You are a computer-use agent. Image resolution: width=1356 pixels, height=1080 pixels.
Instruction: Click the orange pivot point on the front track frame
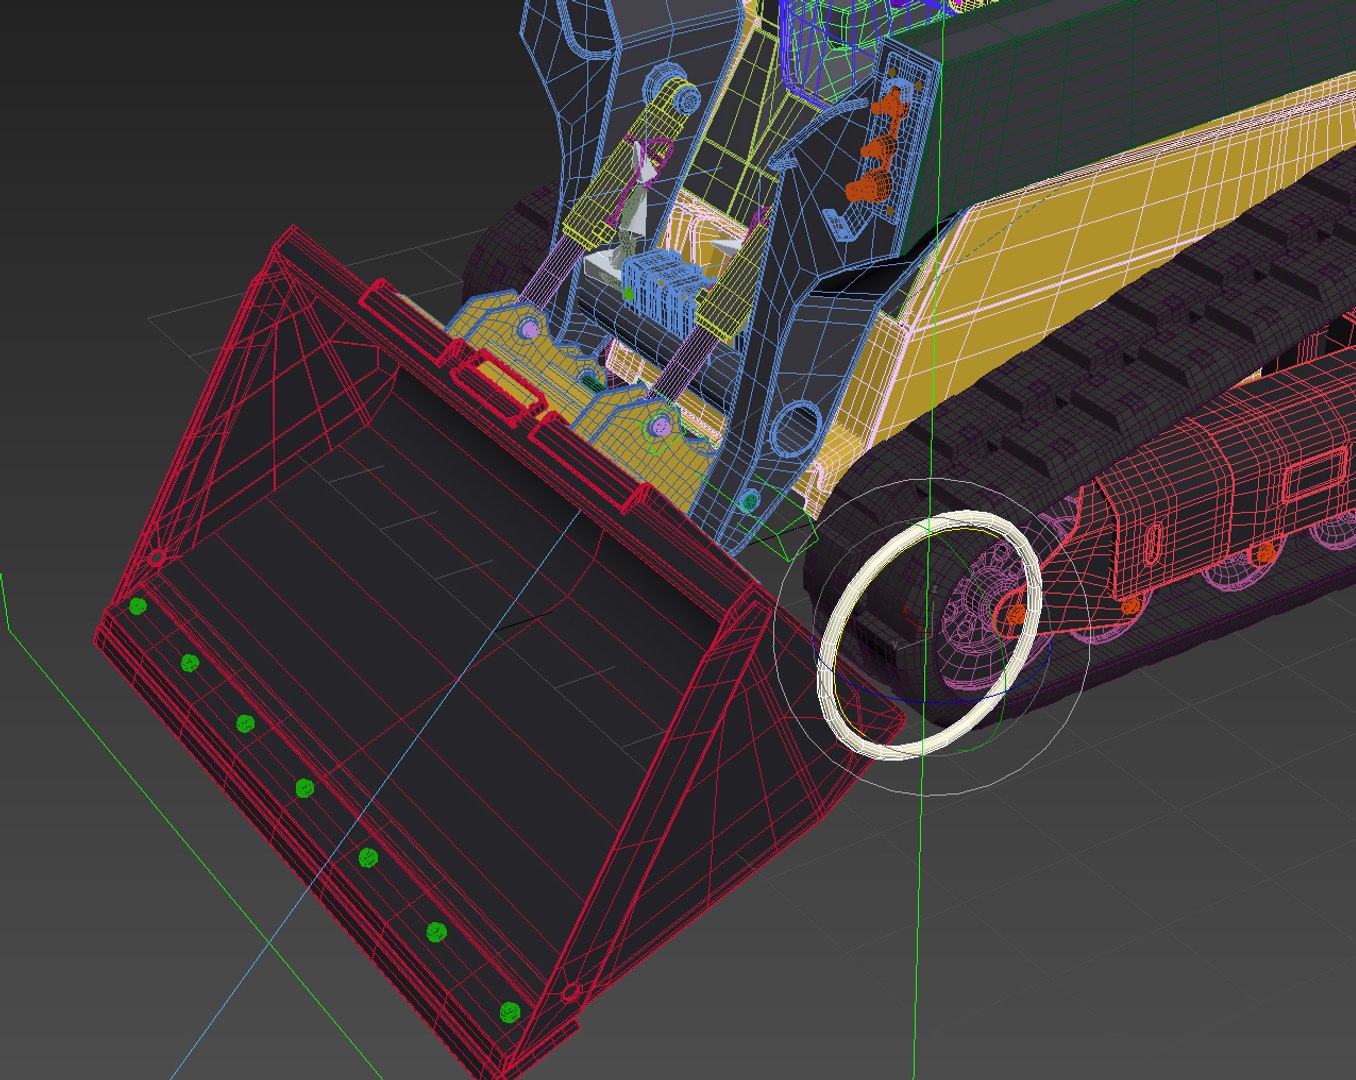pyautogui.click(x=1016, y=614)
